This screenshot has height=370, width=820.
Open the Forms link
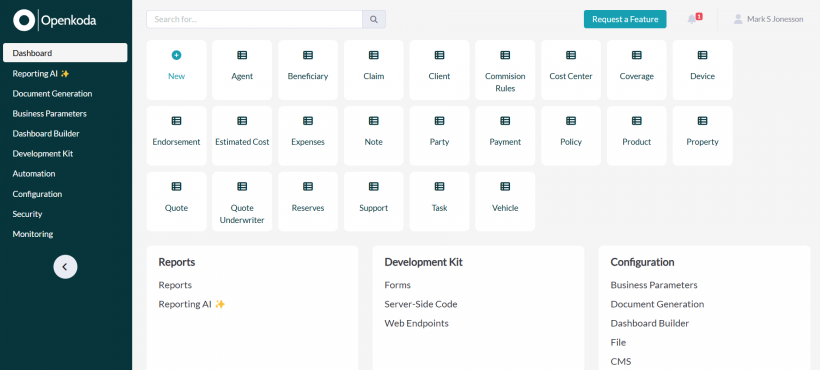pyautogui.click(x=397, y=285)
